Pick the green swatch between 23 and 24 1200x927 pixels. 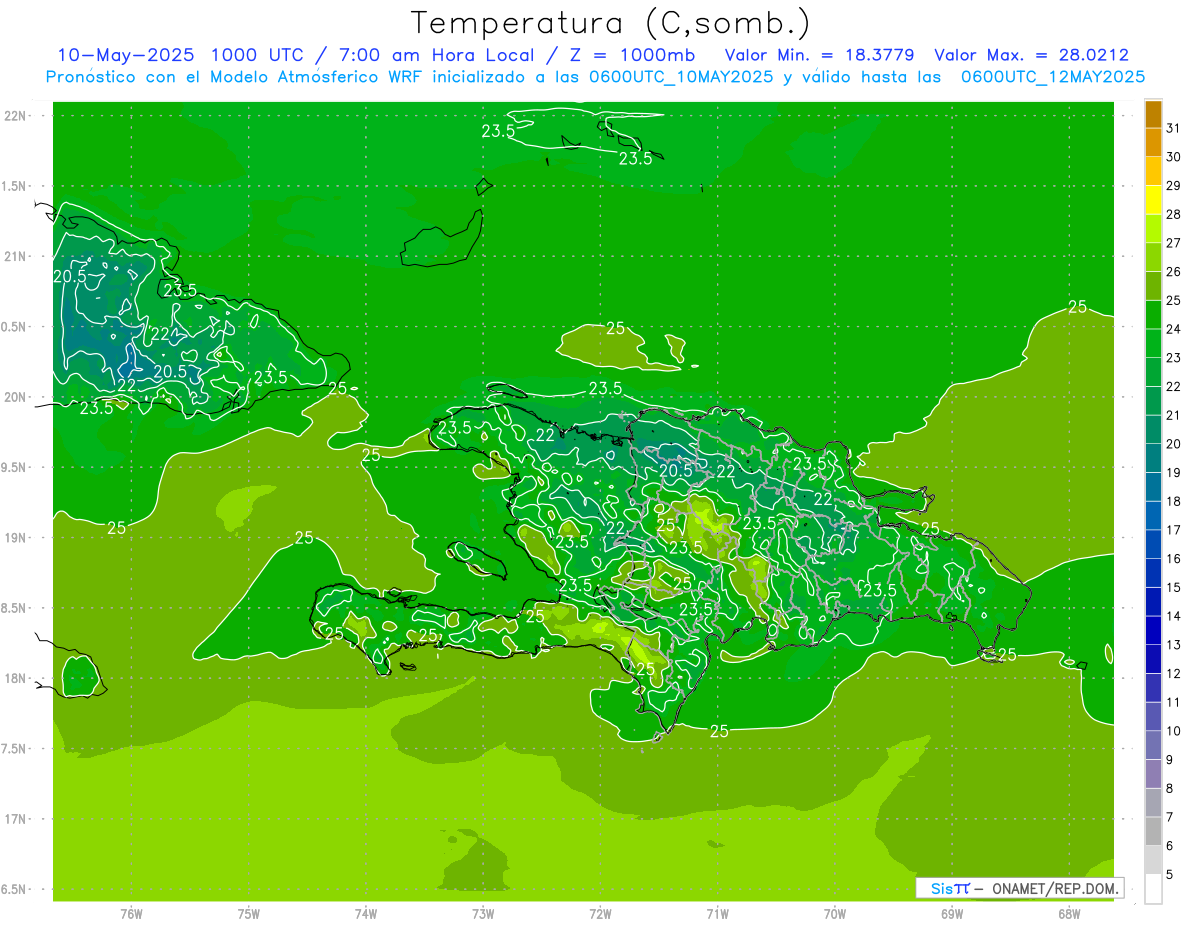tap(1153, 344)
